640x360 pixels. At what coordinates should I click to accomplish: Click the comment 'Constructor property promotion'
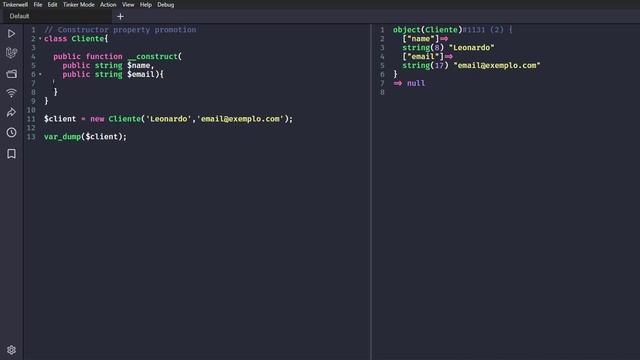[120, 30]
